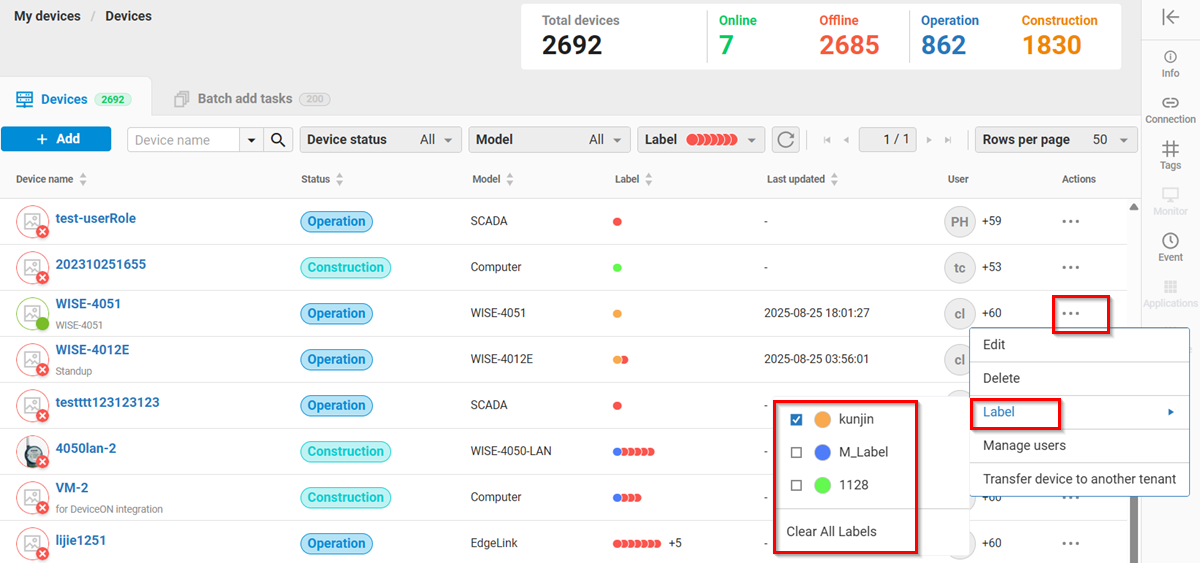Viewport: 1200px width, 563px height.
Task: Click the refresh list icon
Action: [x=786, y=140]
